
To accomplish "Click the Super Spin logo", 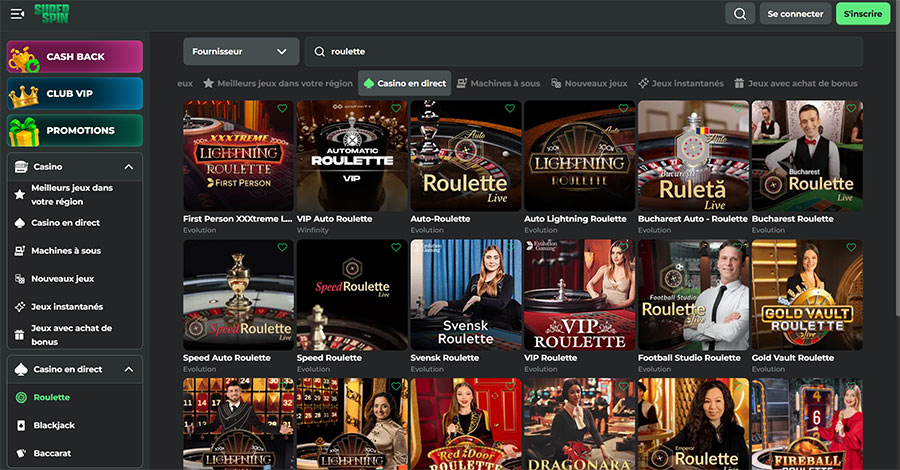I will [x=51, y=13].
